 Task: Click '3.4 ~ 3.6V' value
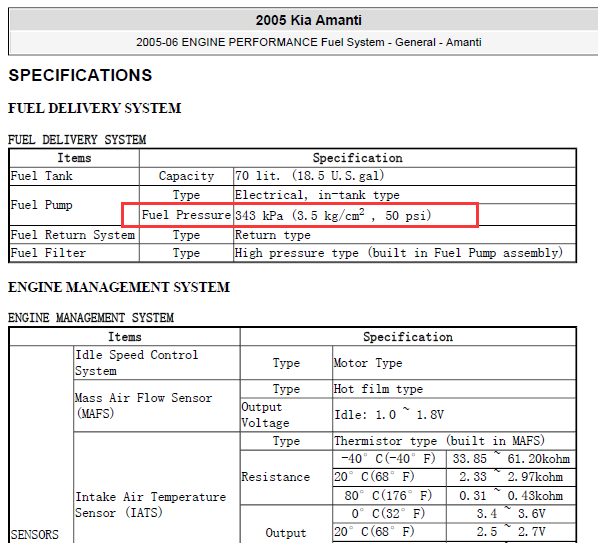511,513
